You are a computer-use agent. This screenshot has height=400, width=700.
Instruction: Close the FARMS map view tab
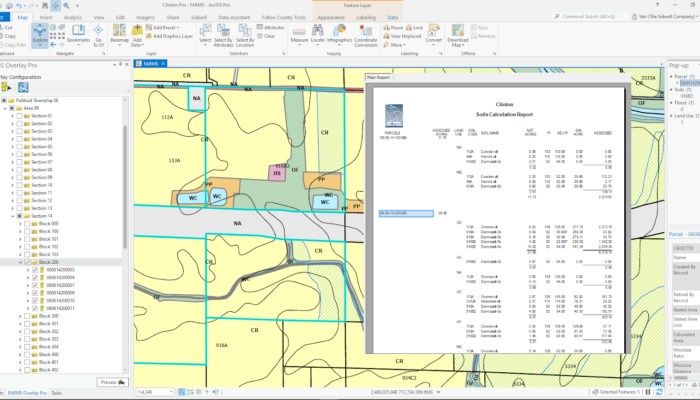tap(163, 64)
